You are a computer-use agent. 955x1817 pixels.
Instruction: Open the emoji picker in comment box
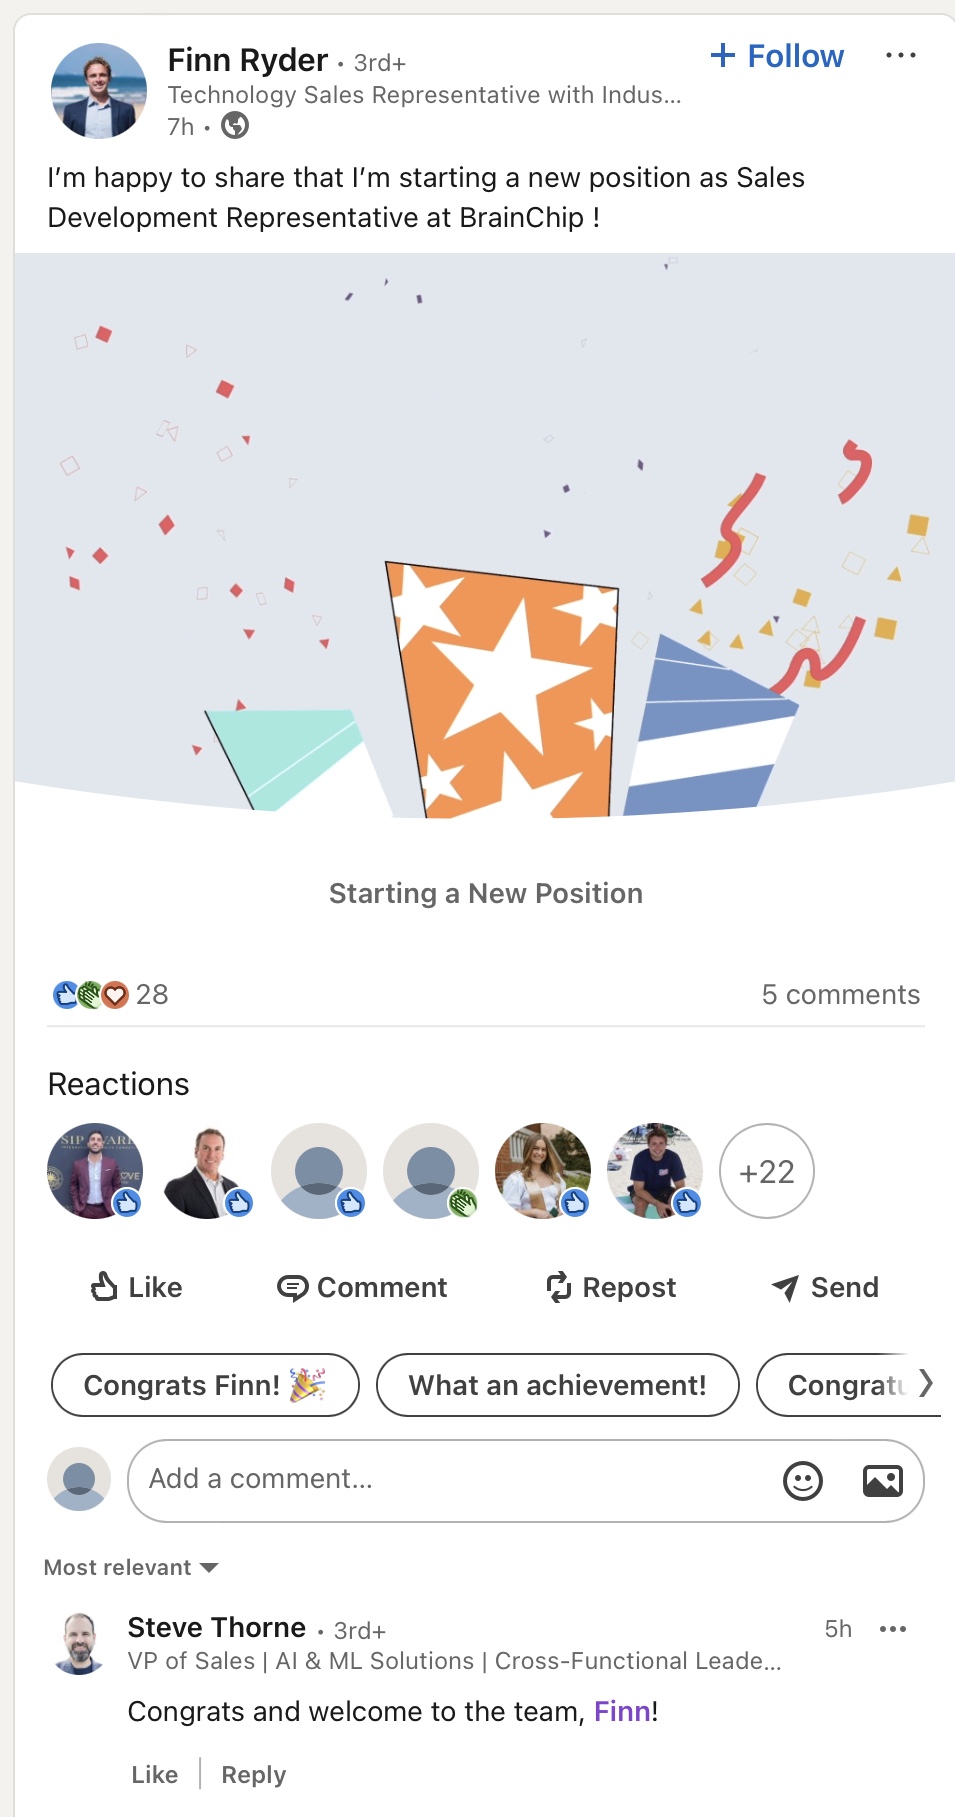(x=802, y=1481)
